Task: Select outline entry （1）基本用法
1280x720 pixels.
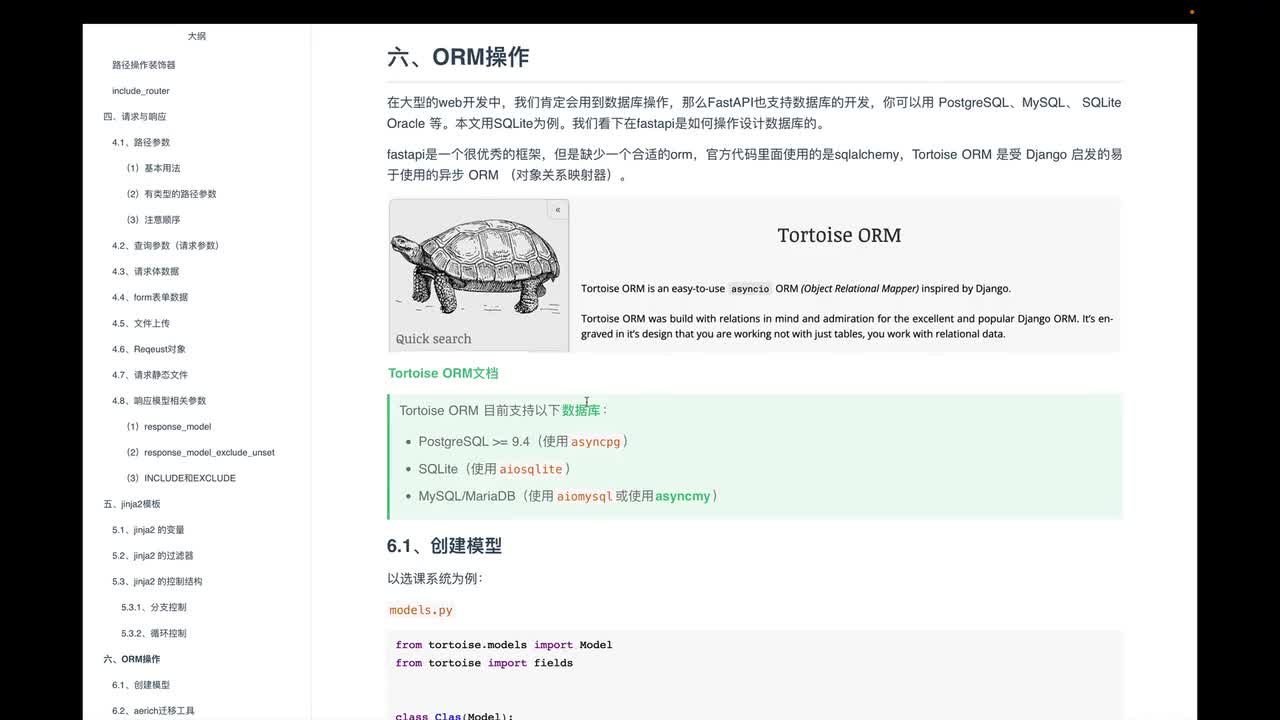Action: click(151, 168)
